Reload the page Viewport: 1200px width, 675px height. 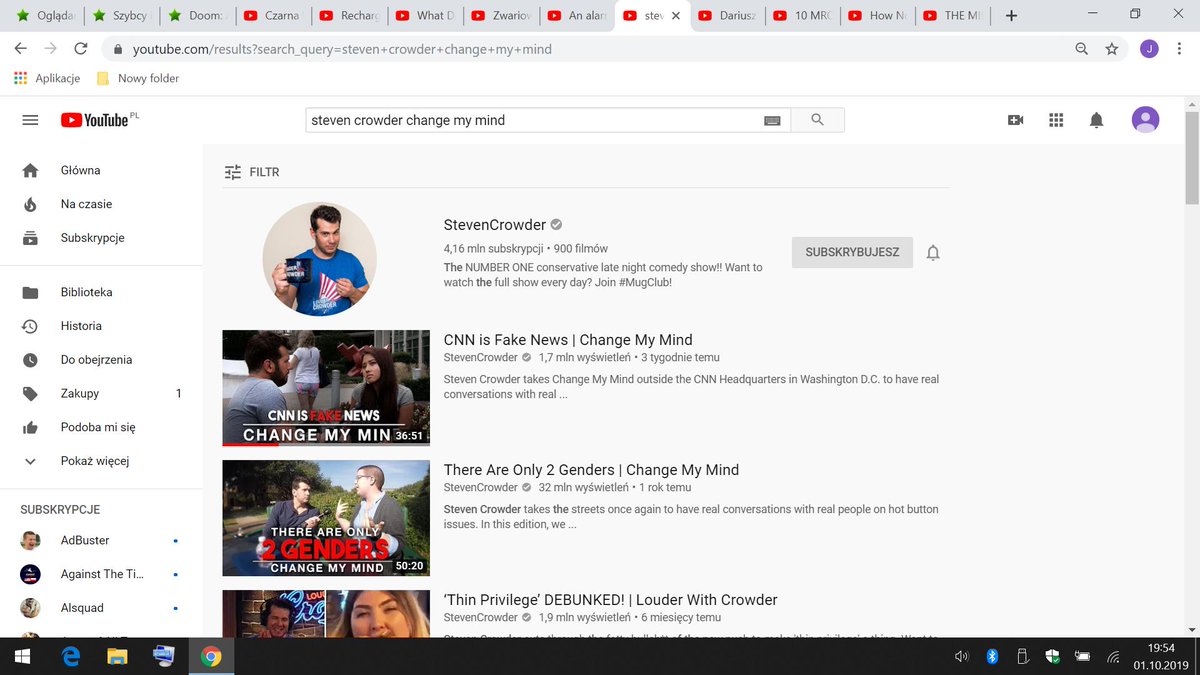[x=81, y=48]
